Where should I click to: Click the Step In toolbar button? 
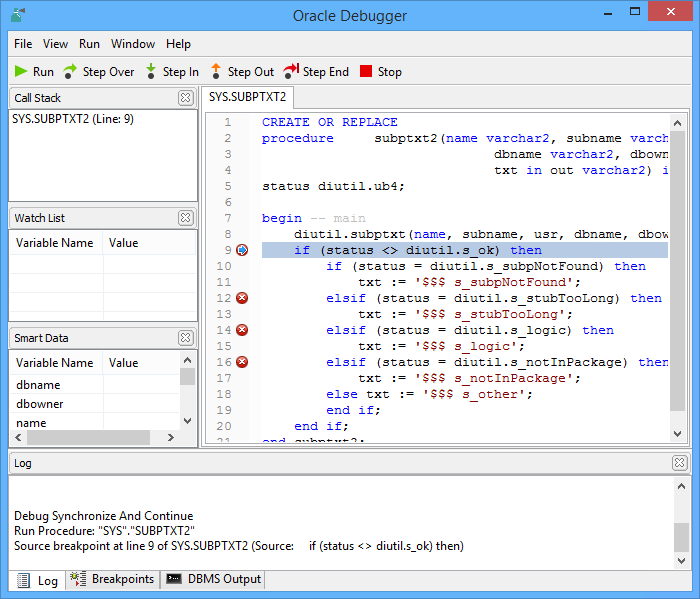[172, 71]
